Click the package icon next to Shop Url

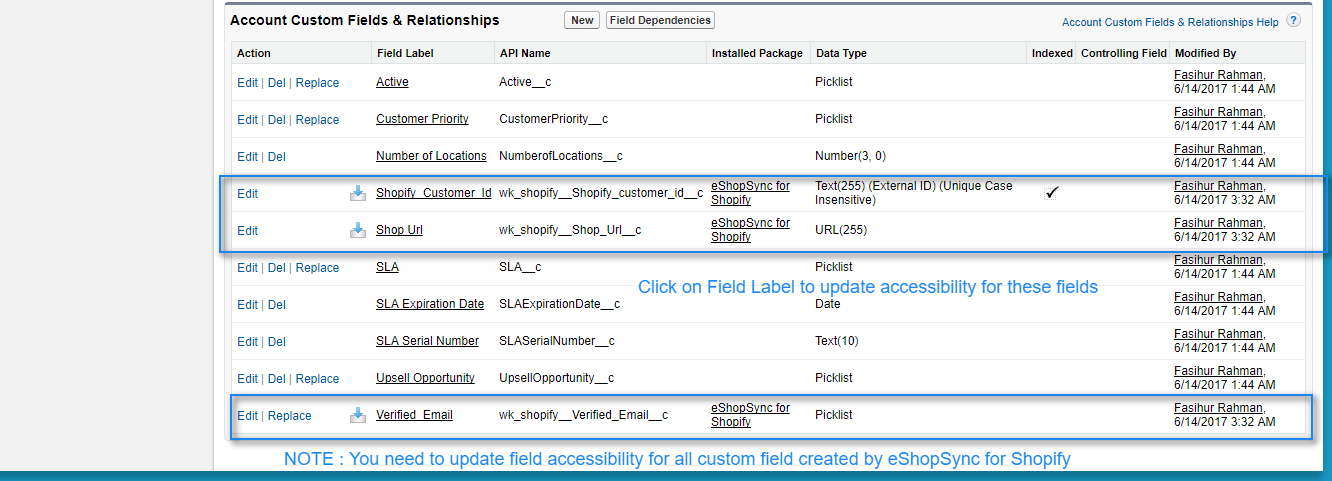tap(358, 231)
